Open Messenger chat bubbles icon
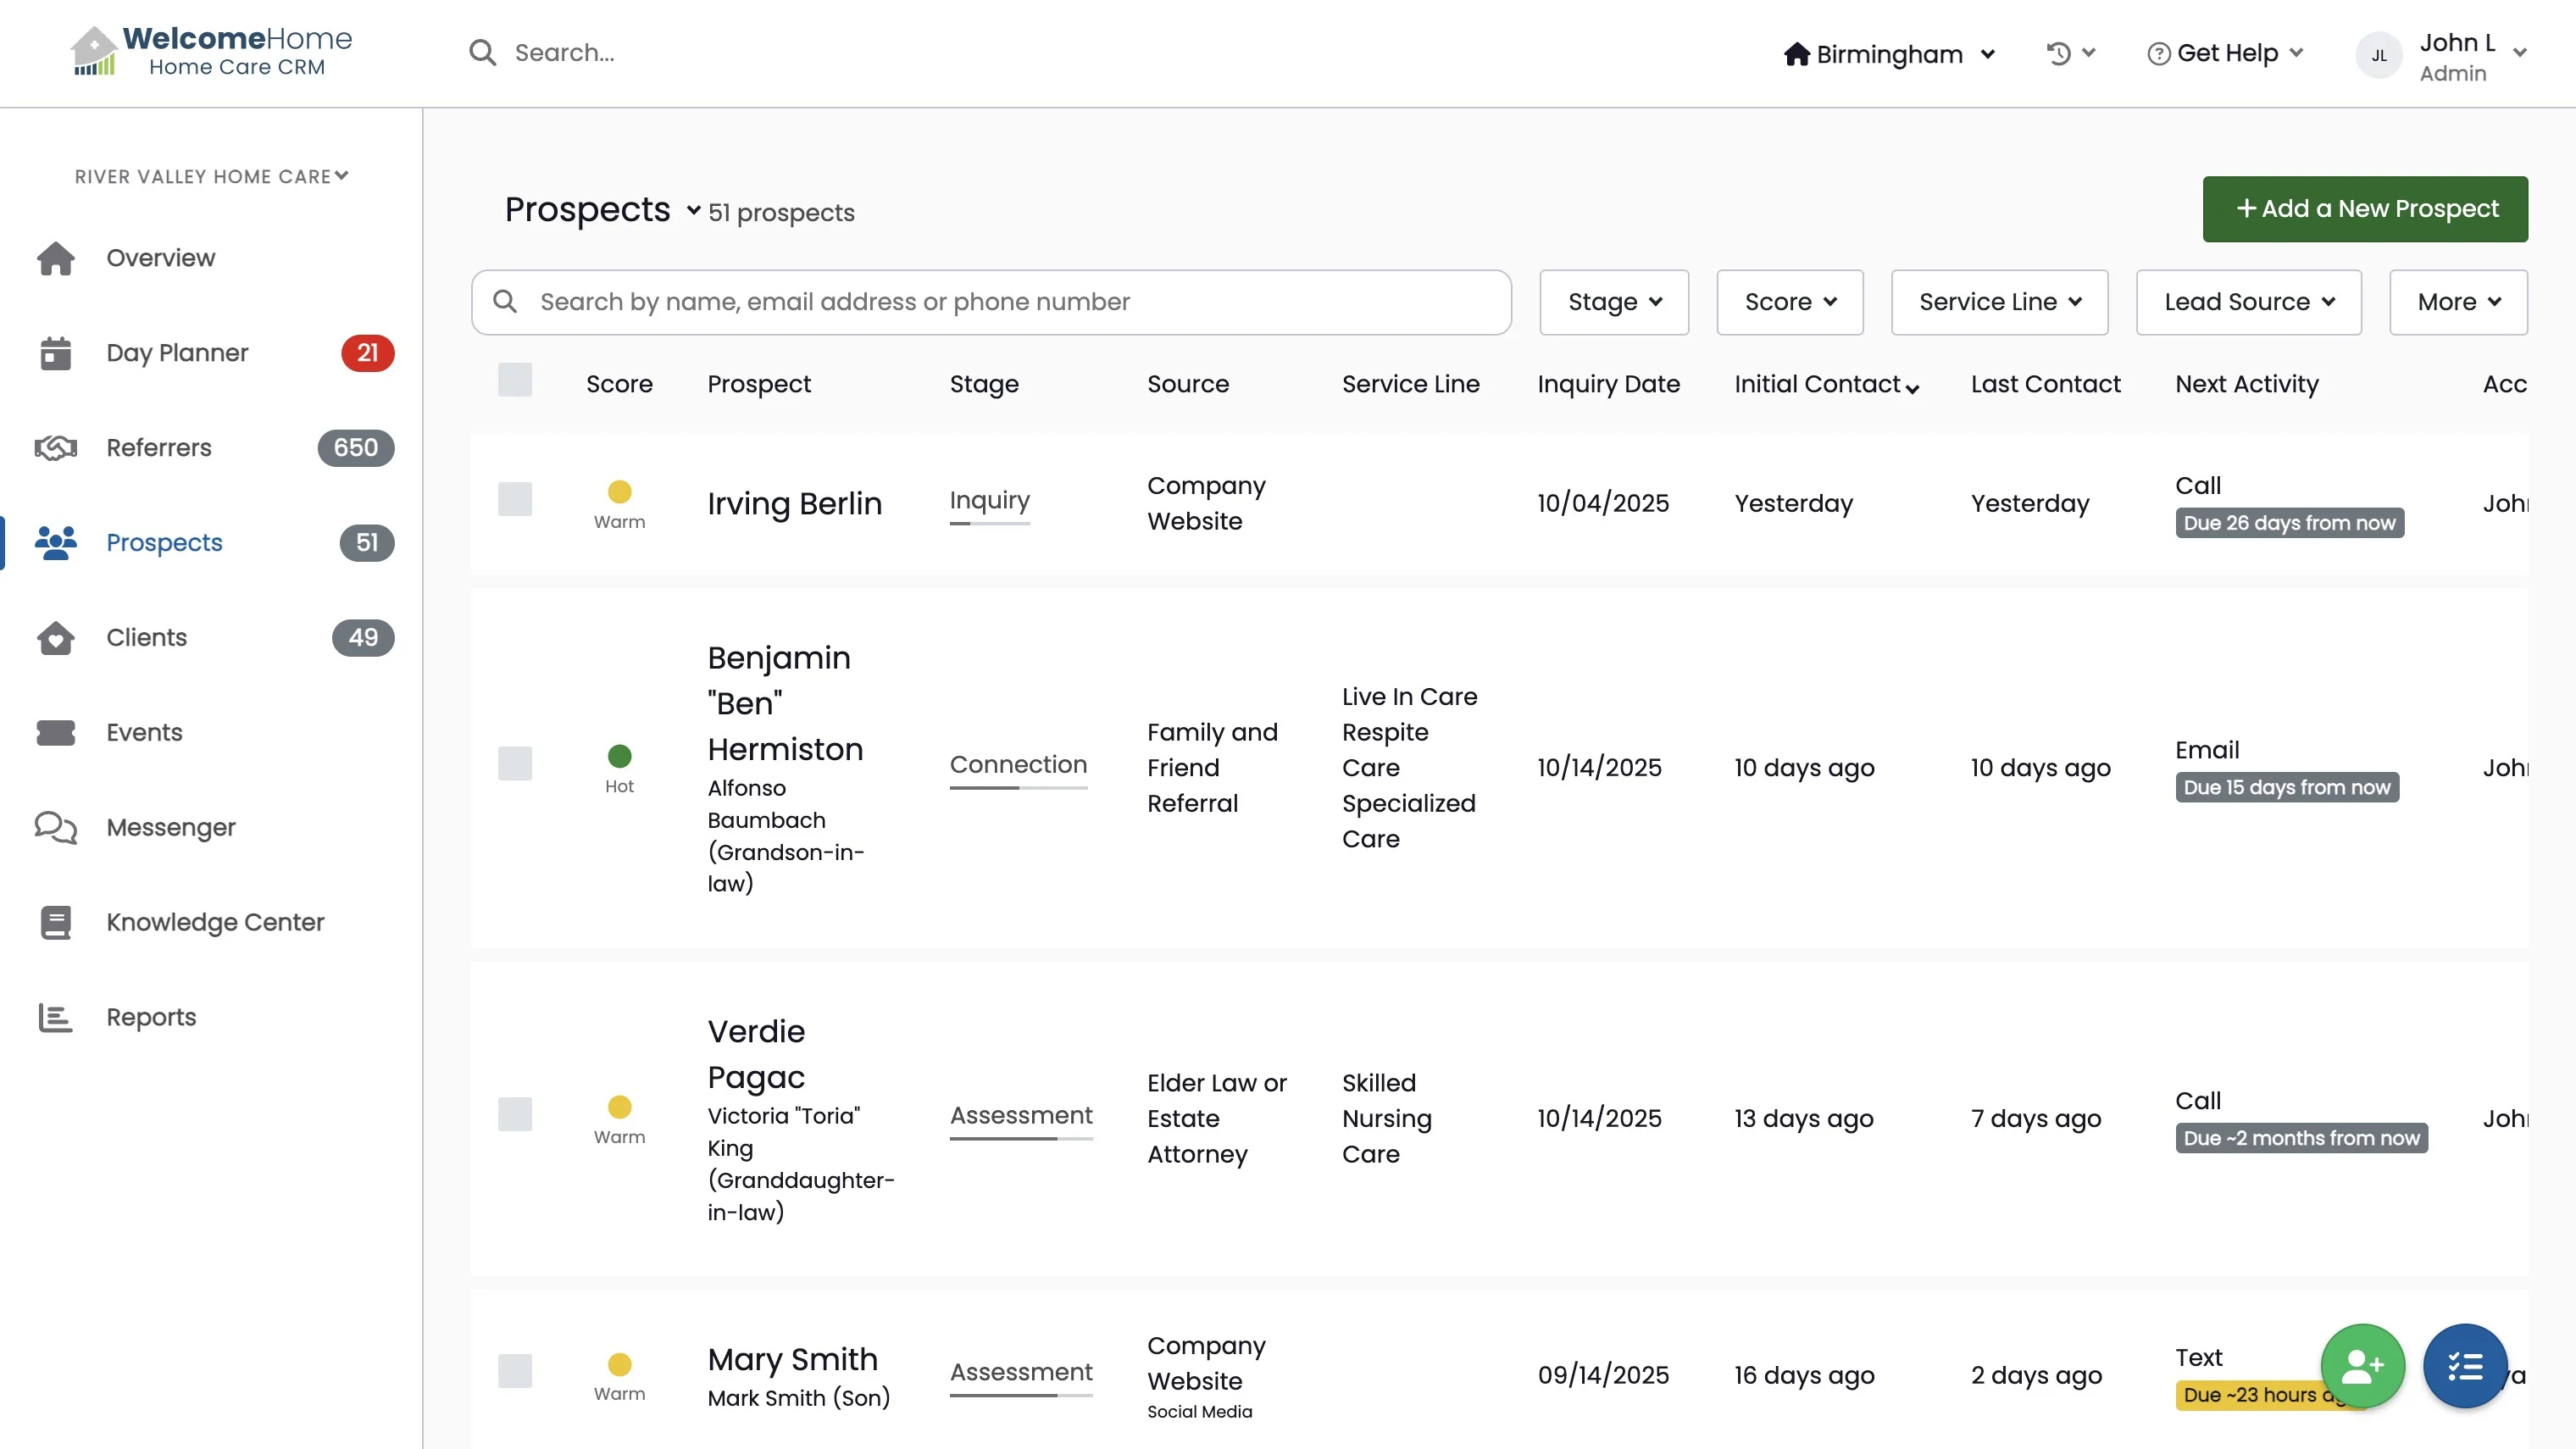This screenshot has width=2576, height=1449. pyautogui.click(x=56, y=827)
